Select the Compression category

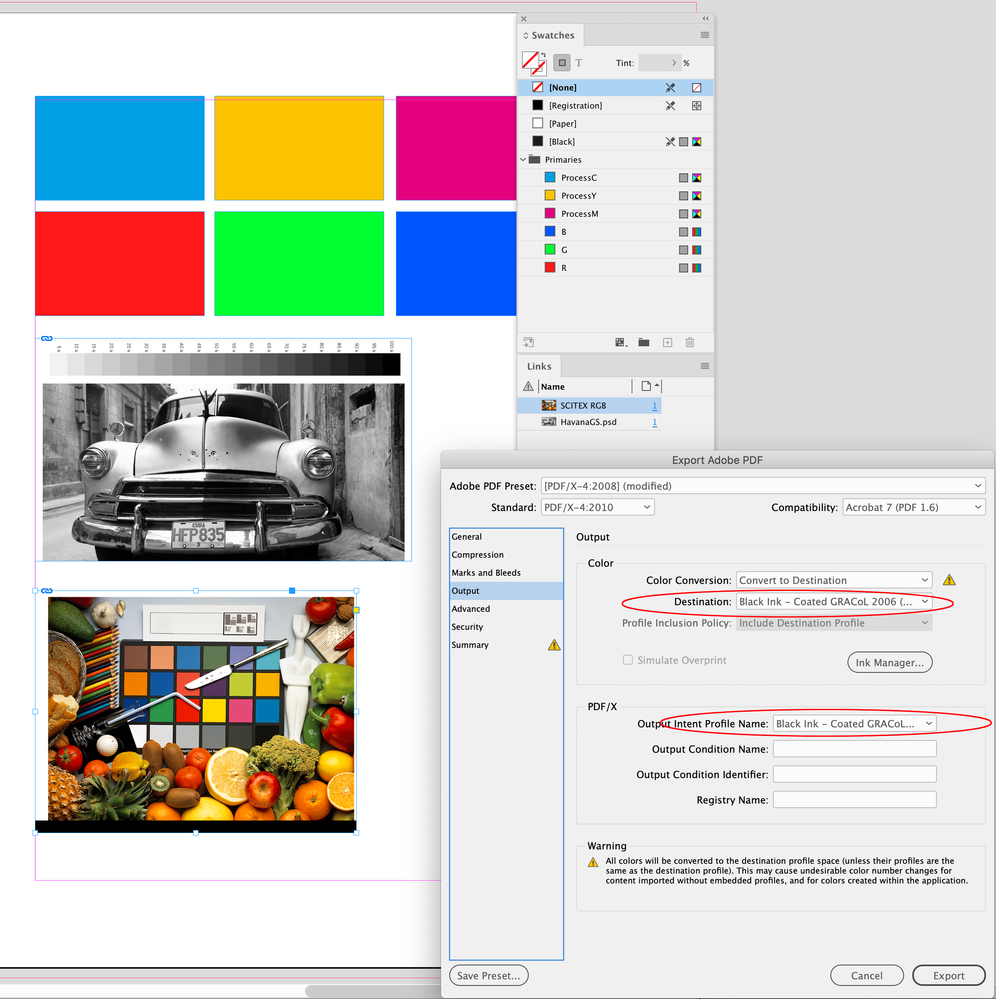point(506,555)
